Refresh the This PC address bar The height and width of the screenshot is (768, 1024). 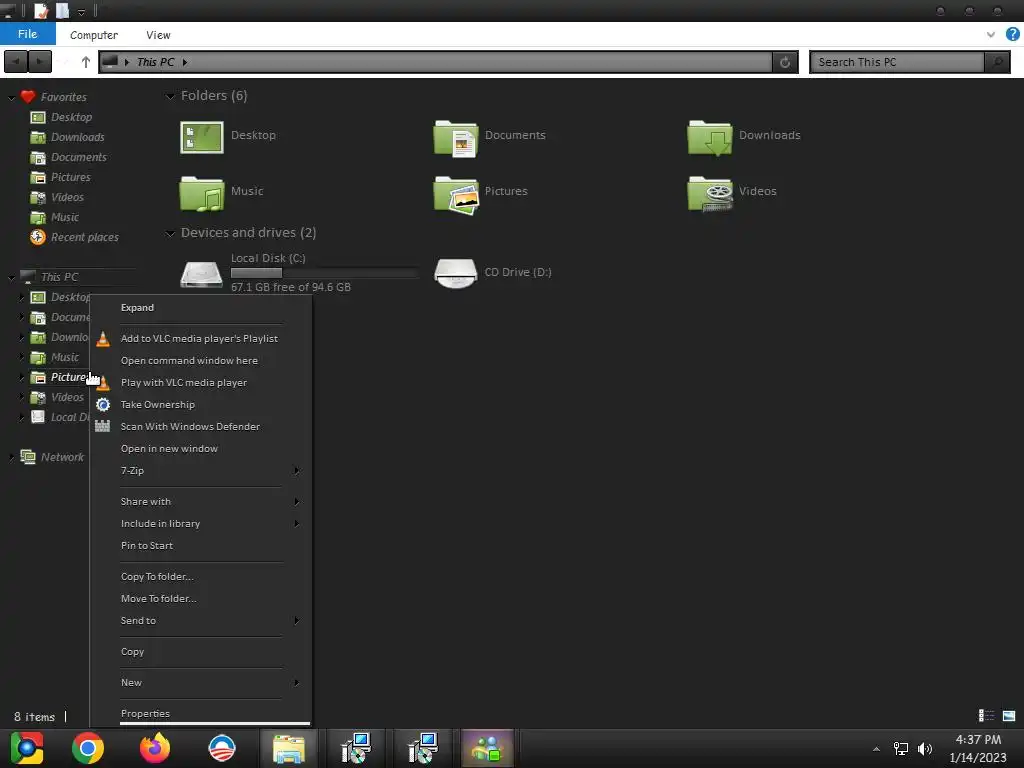click(785, 62)
